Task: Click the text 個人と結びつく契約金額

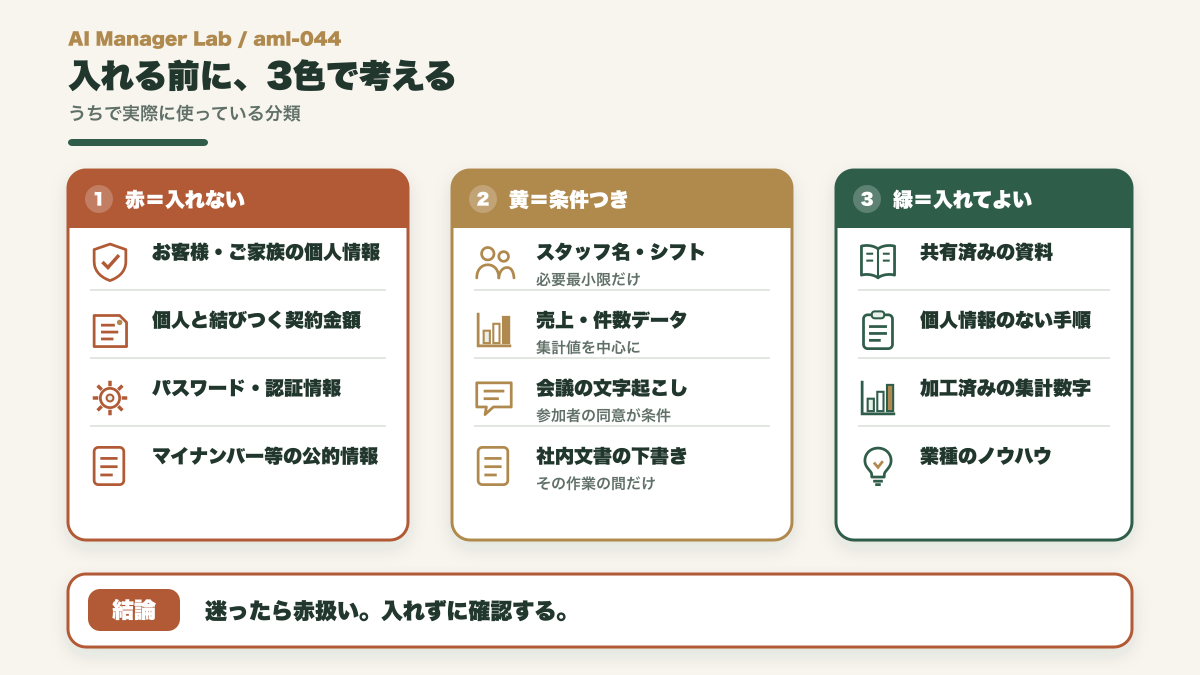Action: [x=256, y=320]
